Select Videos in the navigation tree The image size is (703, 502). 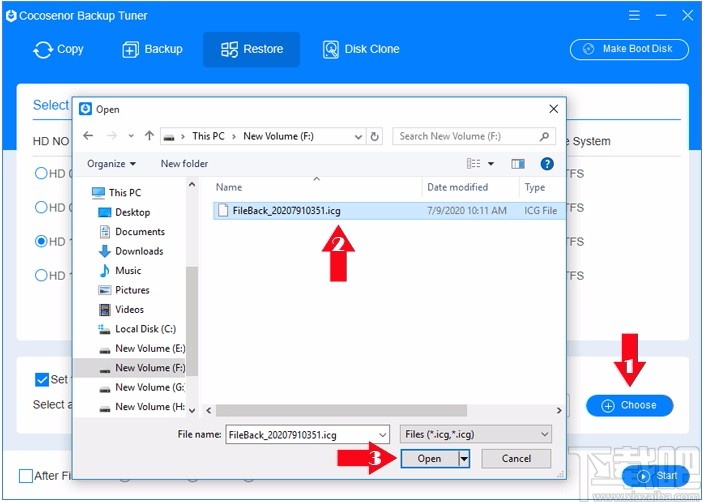coord(121,310)
